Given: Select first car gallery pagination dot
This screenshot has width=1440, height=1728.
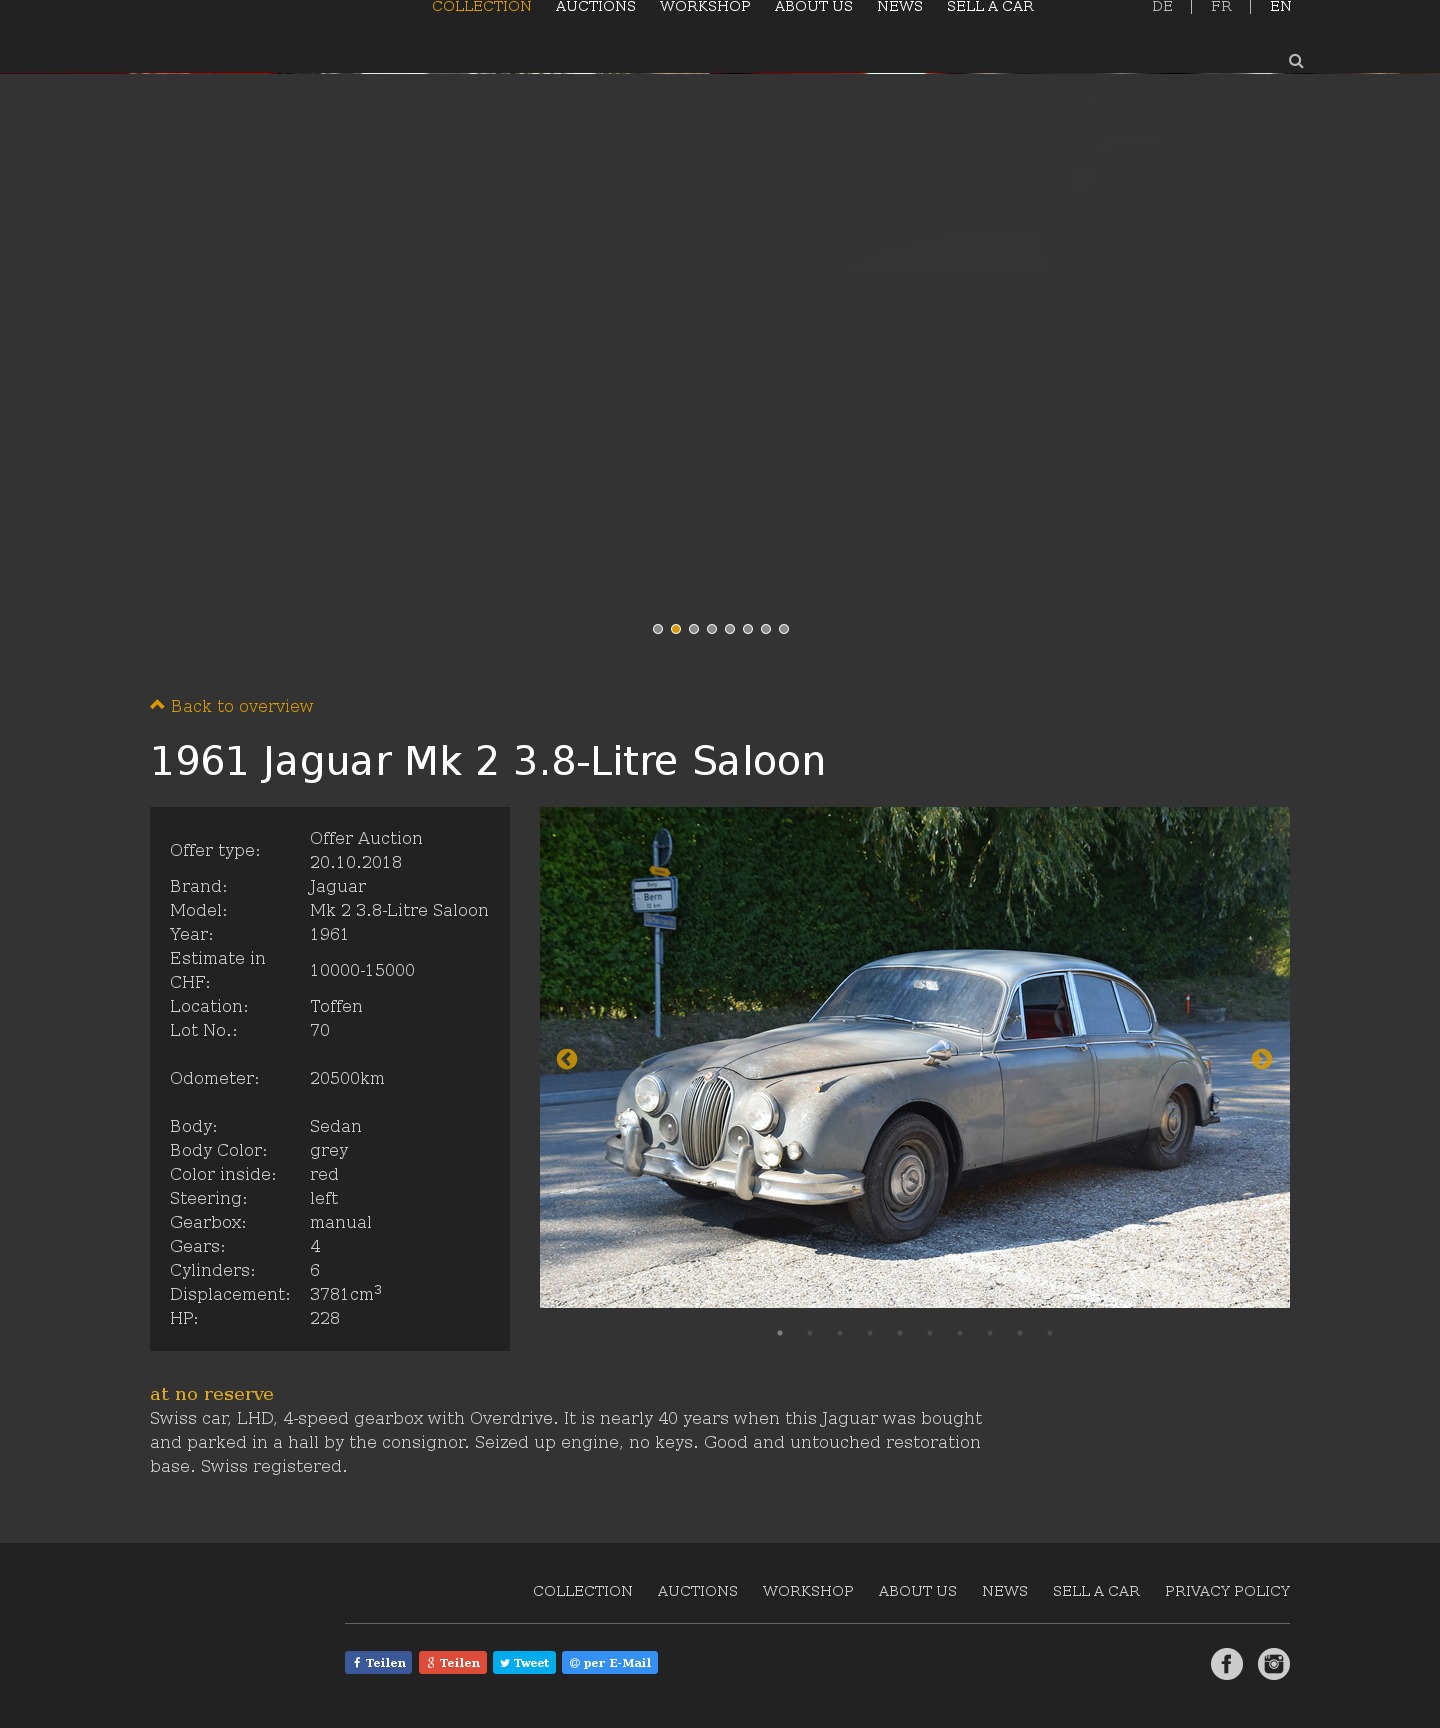Looking at the screenshot, I should click(780, 1333).
